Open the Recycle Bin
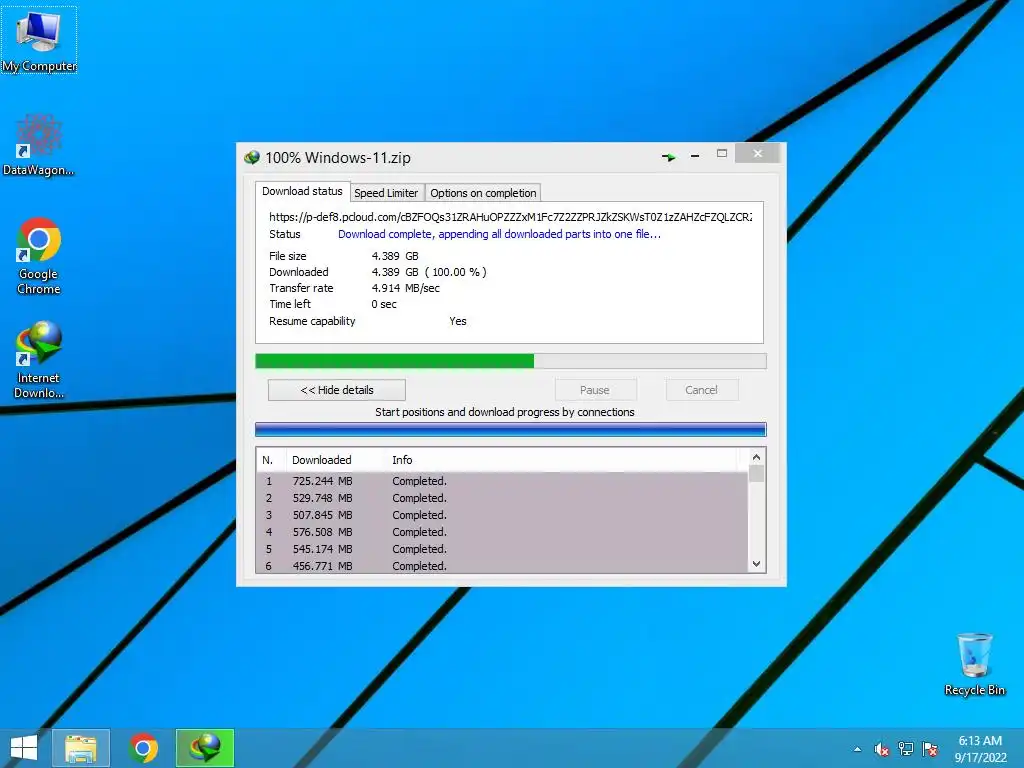 (974, 664)
